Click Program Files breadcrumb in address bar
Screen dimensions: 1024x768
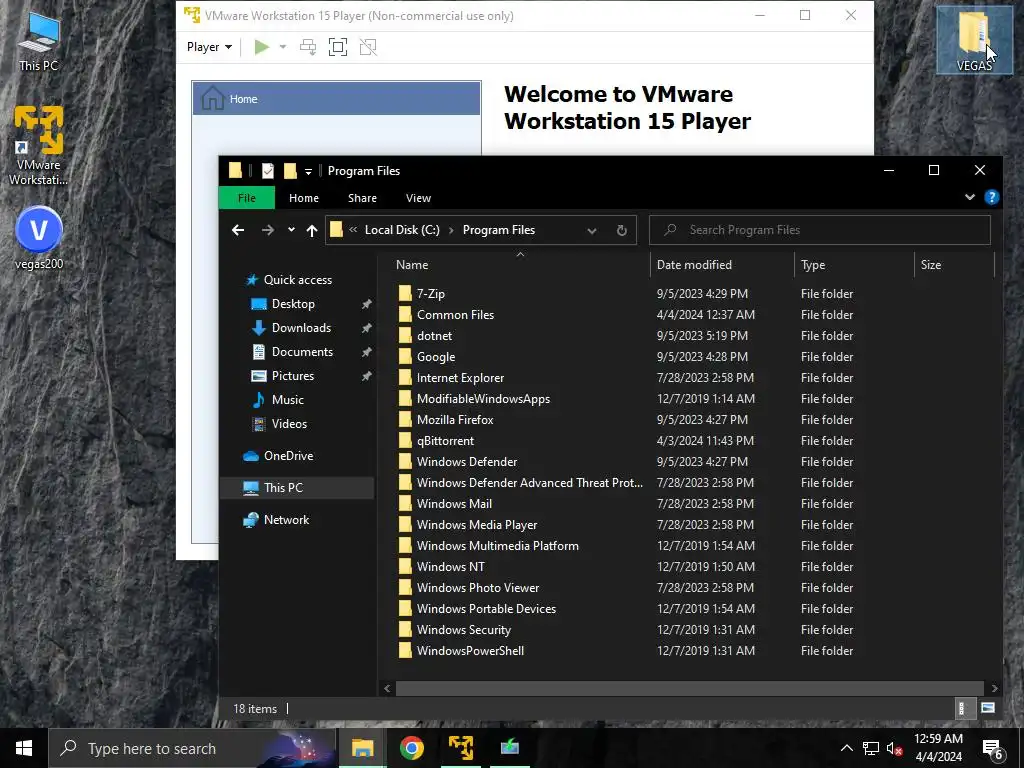(499, 230)
